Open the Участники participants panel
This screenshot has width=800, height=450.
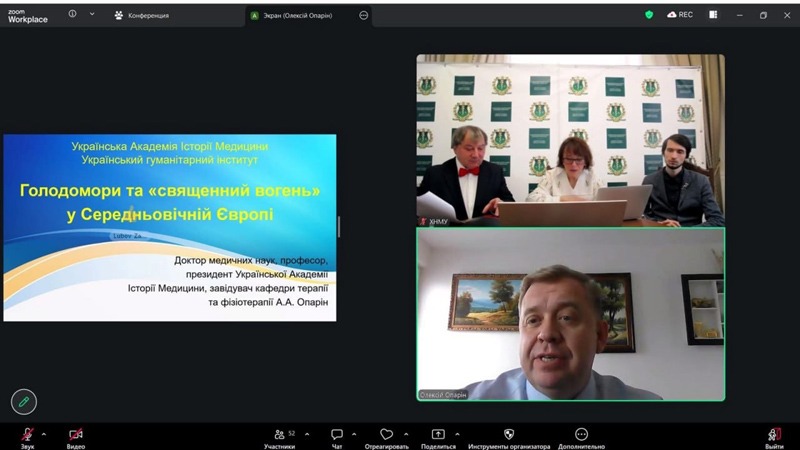pos(279,435)
